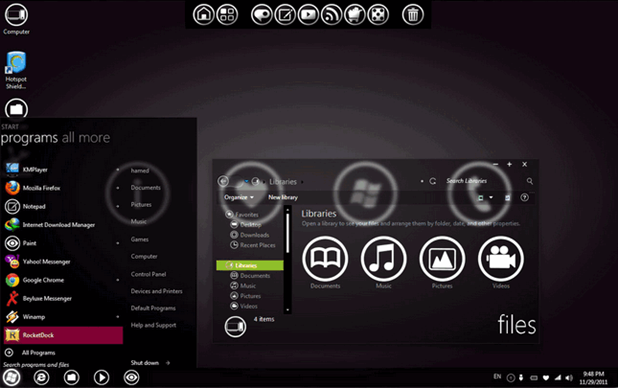
Task: Open the recycle bin dock icon
Action: pos(413,15)
